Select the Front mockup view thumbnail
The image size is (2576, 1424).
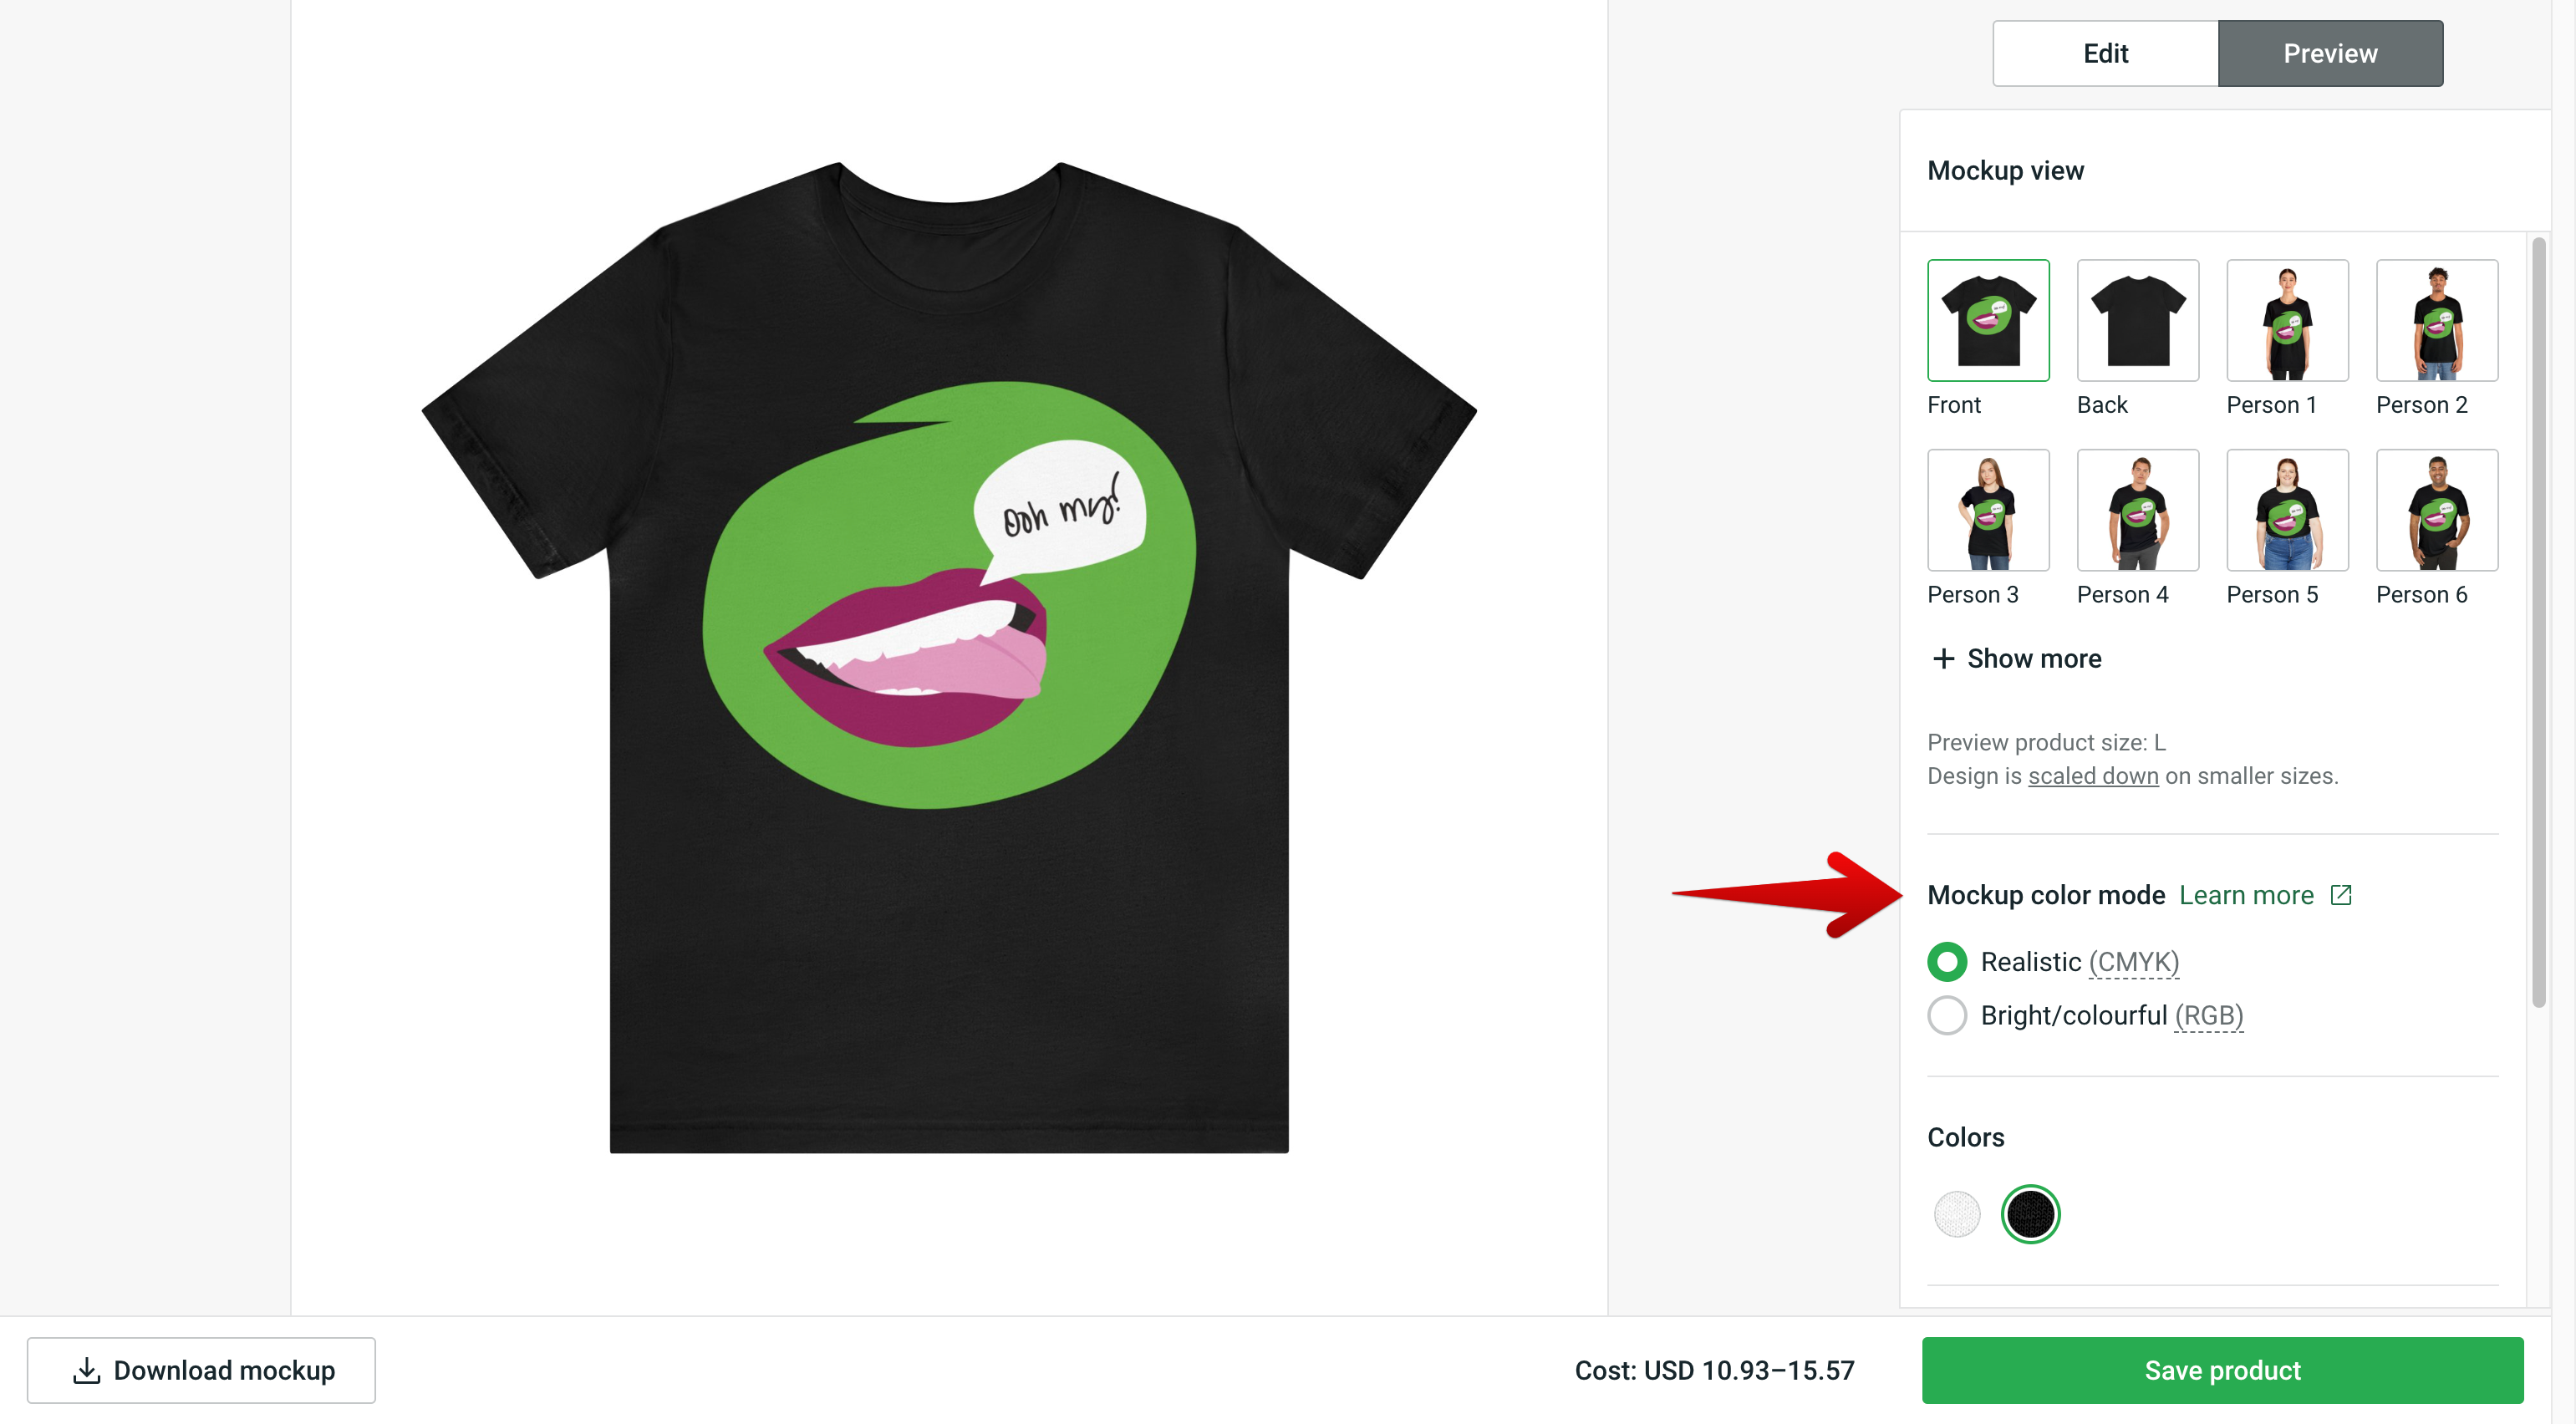click(x=1988, y=321)
